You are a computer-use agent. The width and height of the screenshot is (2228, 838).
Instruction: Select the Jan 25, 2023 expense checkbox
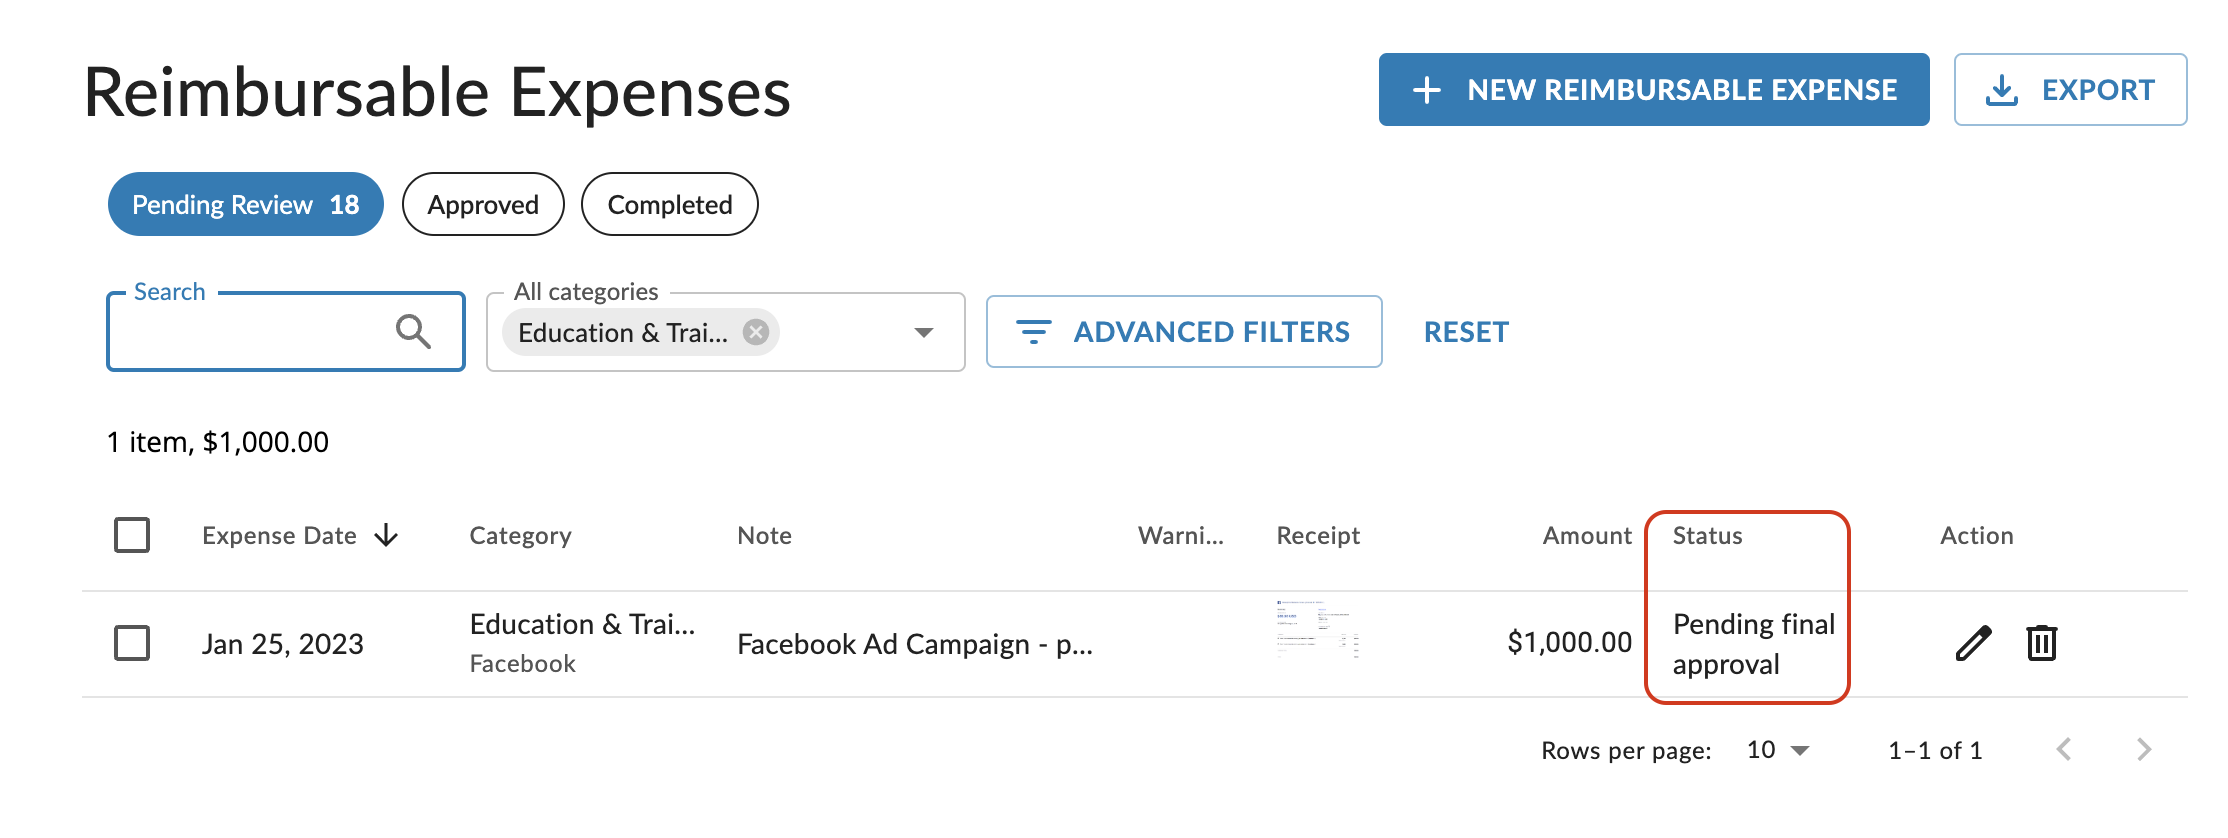pos(132,643)
